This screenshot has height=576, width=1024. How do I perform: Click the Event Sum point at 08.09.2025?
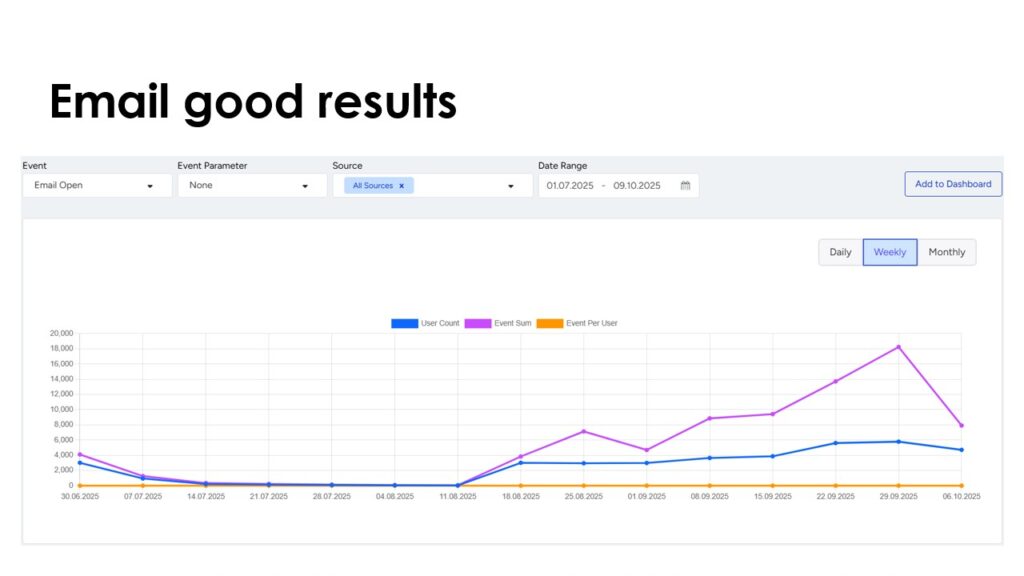point(710,418)
